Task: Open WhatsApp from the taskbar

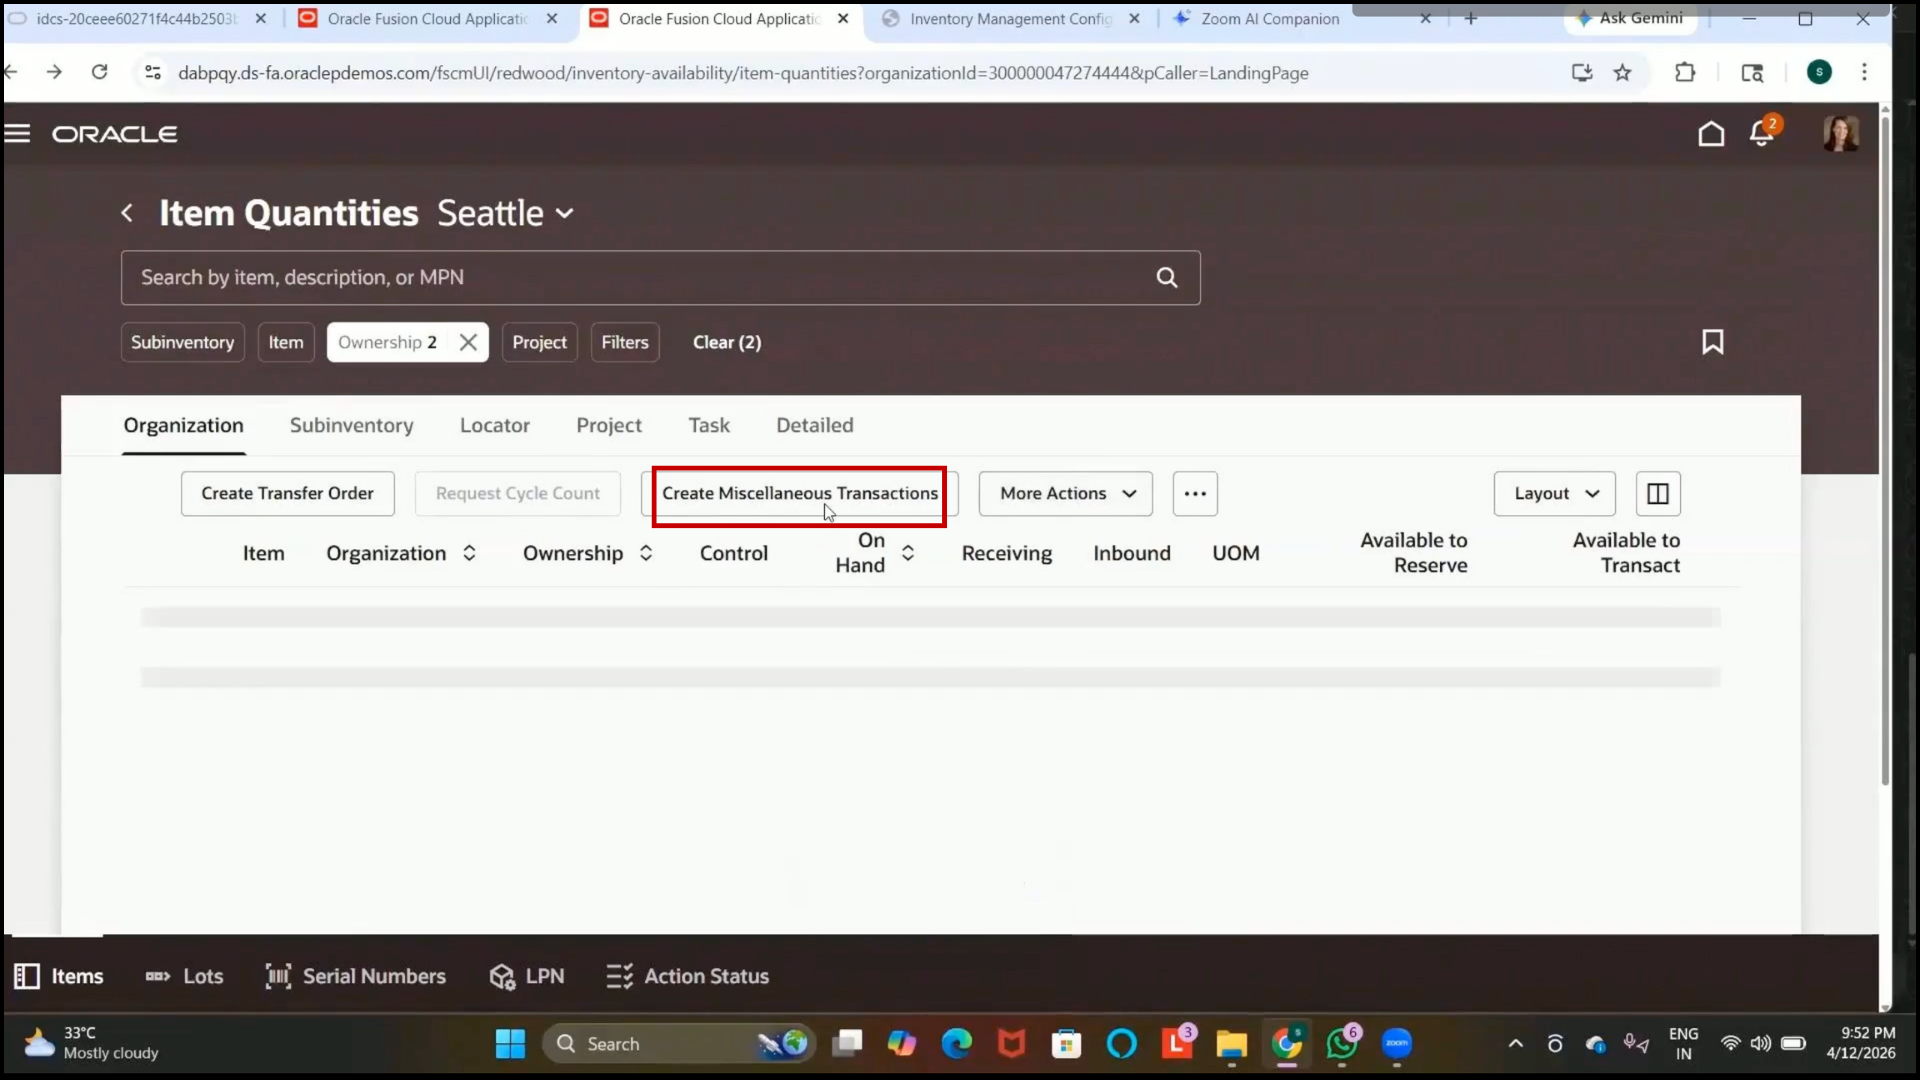Action: (x=1342, y=1044)
